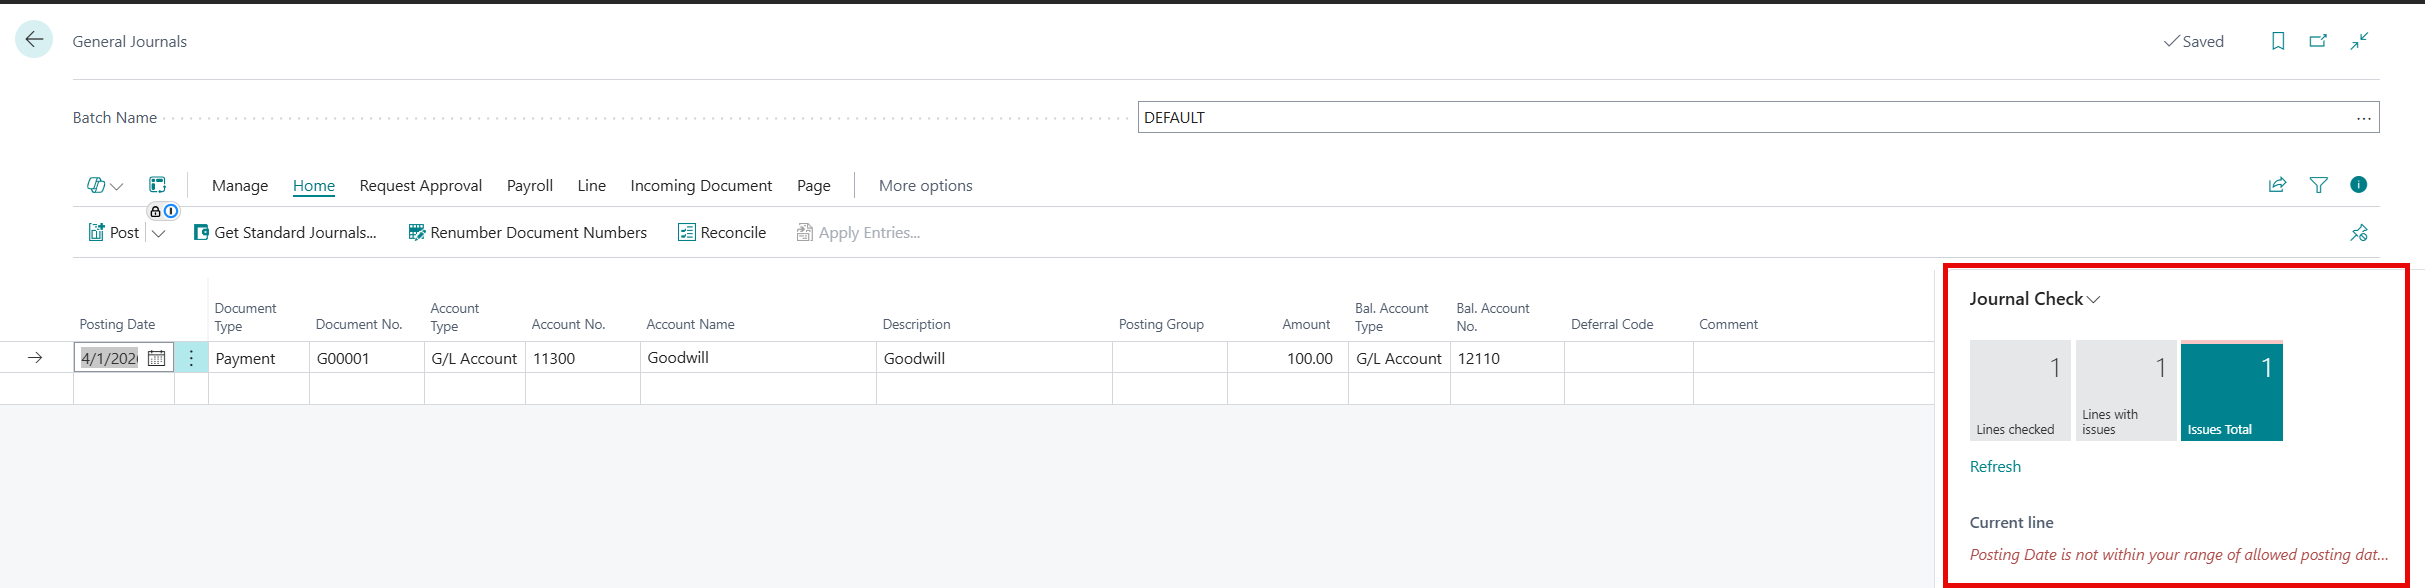This screenshot has width=2425, height=588.
Task: Open the Copilot dropdown icon
Action: pyautogui.click(x=105, y=185)
